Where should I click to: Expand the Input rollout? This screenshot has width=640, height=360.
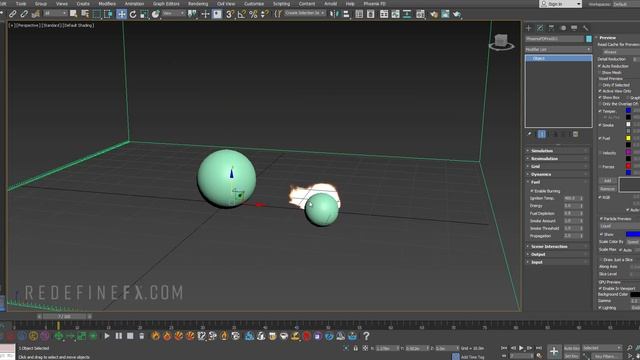tap(558, 262)
